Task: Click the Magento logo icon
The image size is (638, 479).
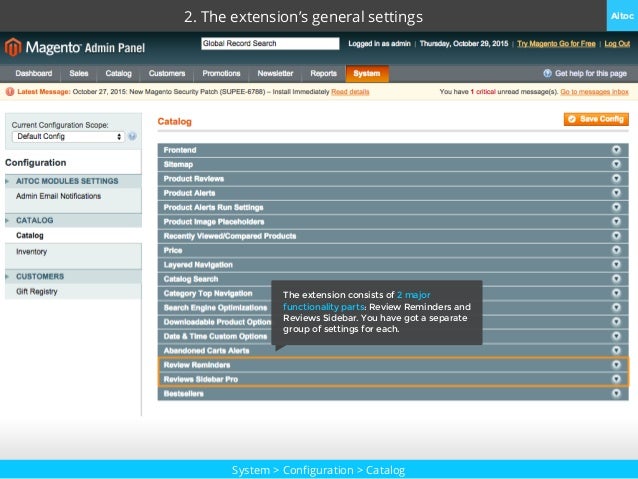Action: tap(13, 47)
